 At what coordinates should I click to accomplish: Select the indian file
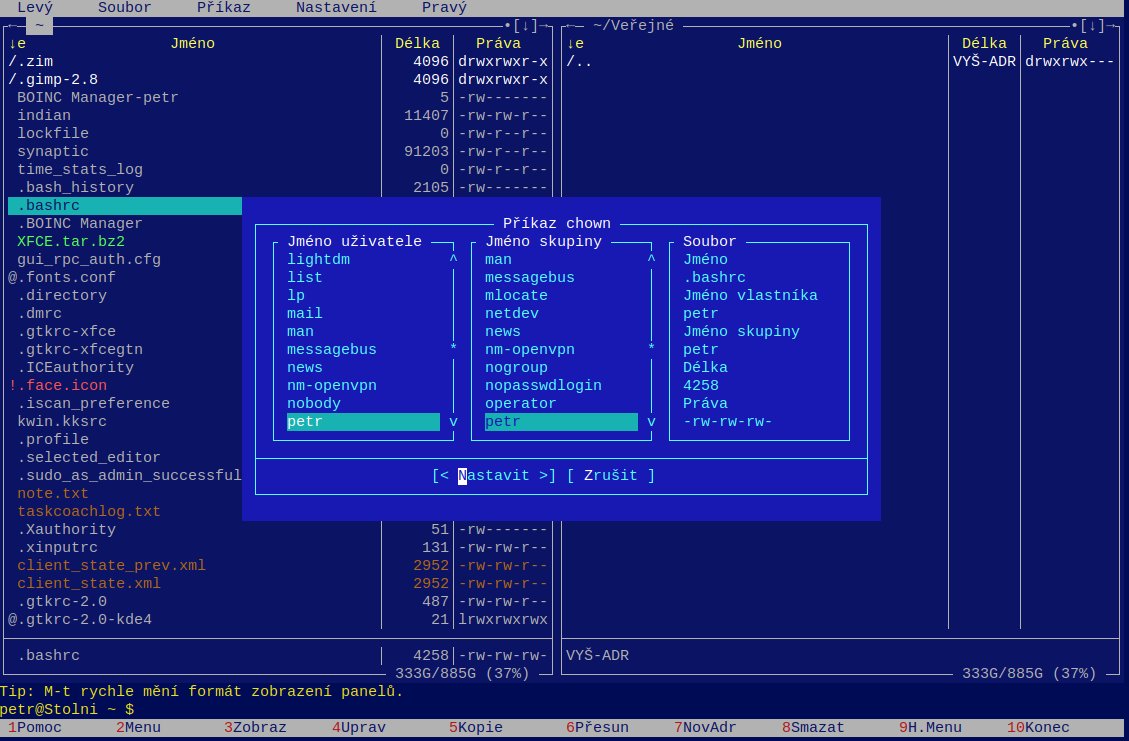[43, 115]
